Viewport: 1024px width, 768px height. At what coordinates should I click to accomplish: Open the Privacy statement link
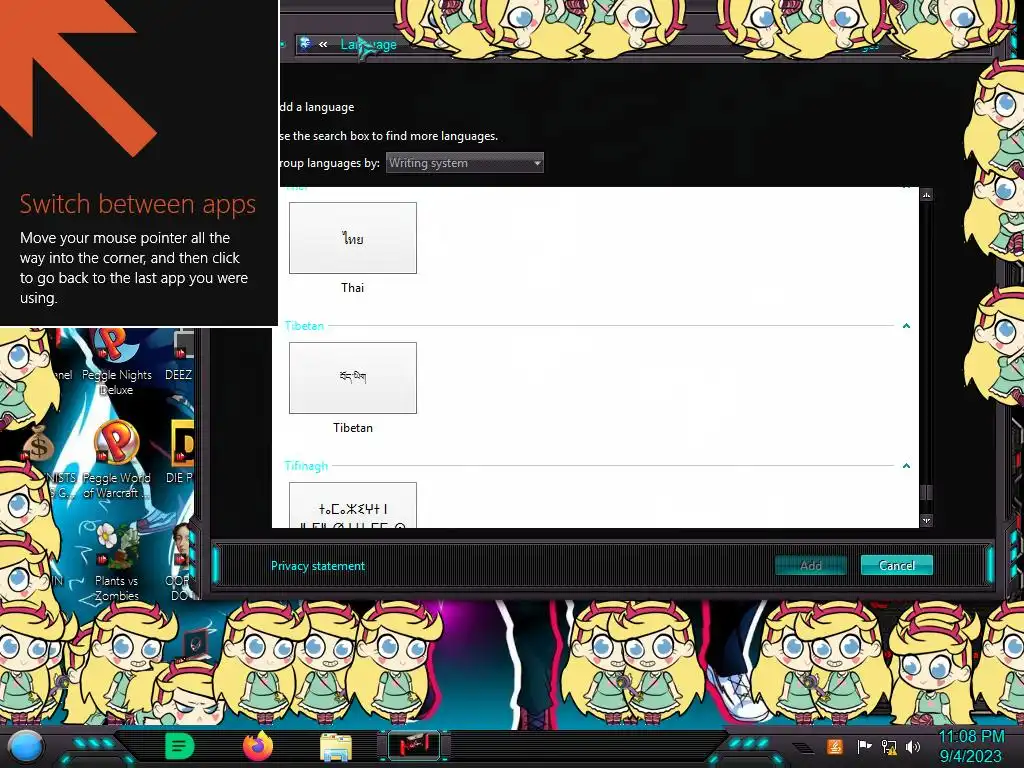pos(318,566)
